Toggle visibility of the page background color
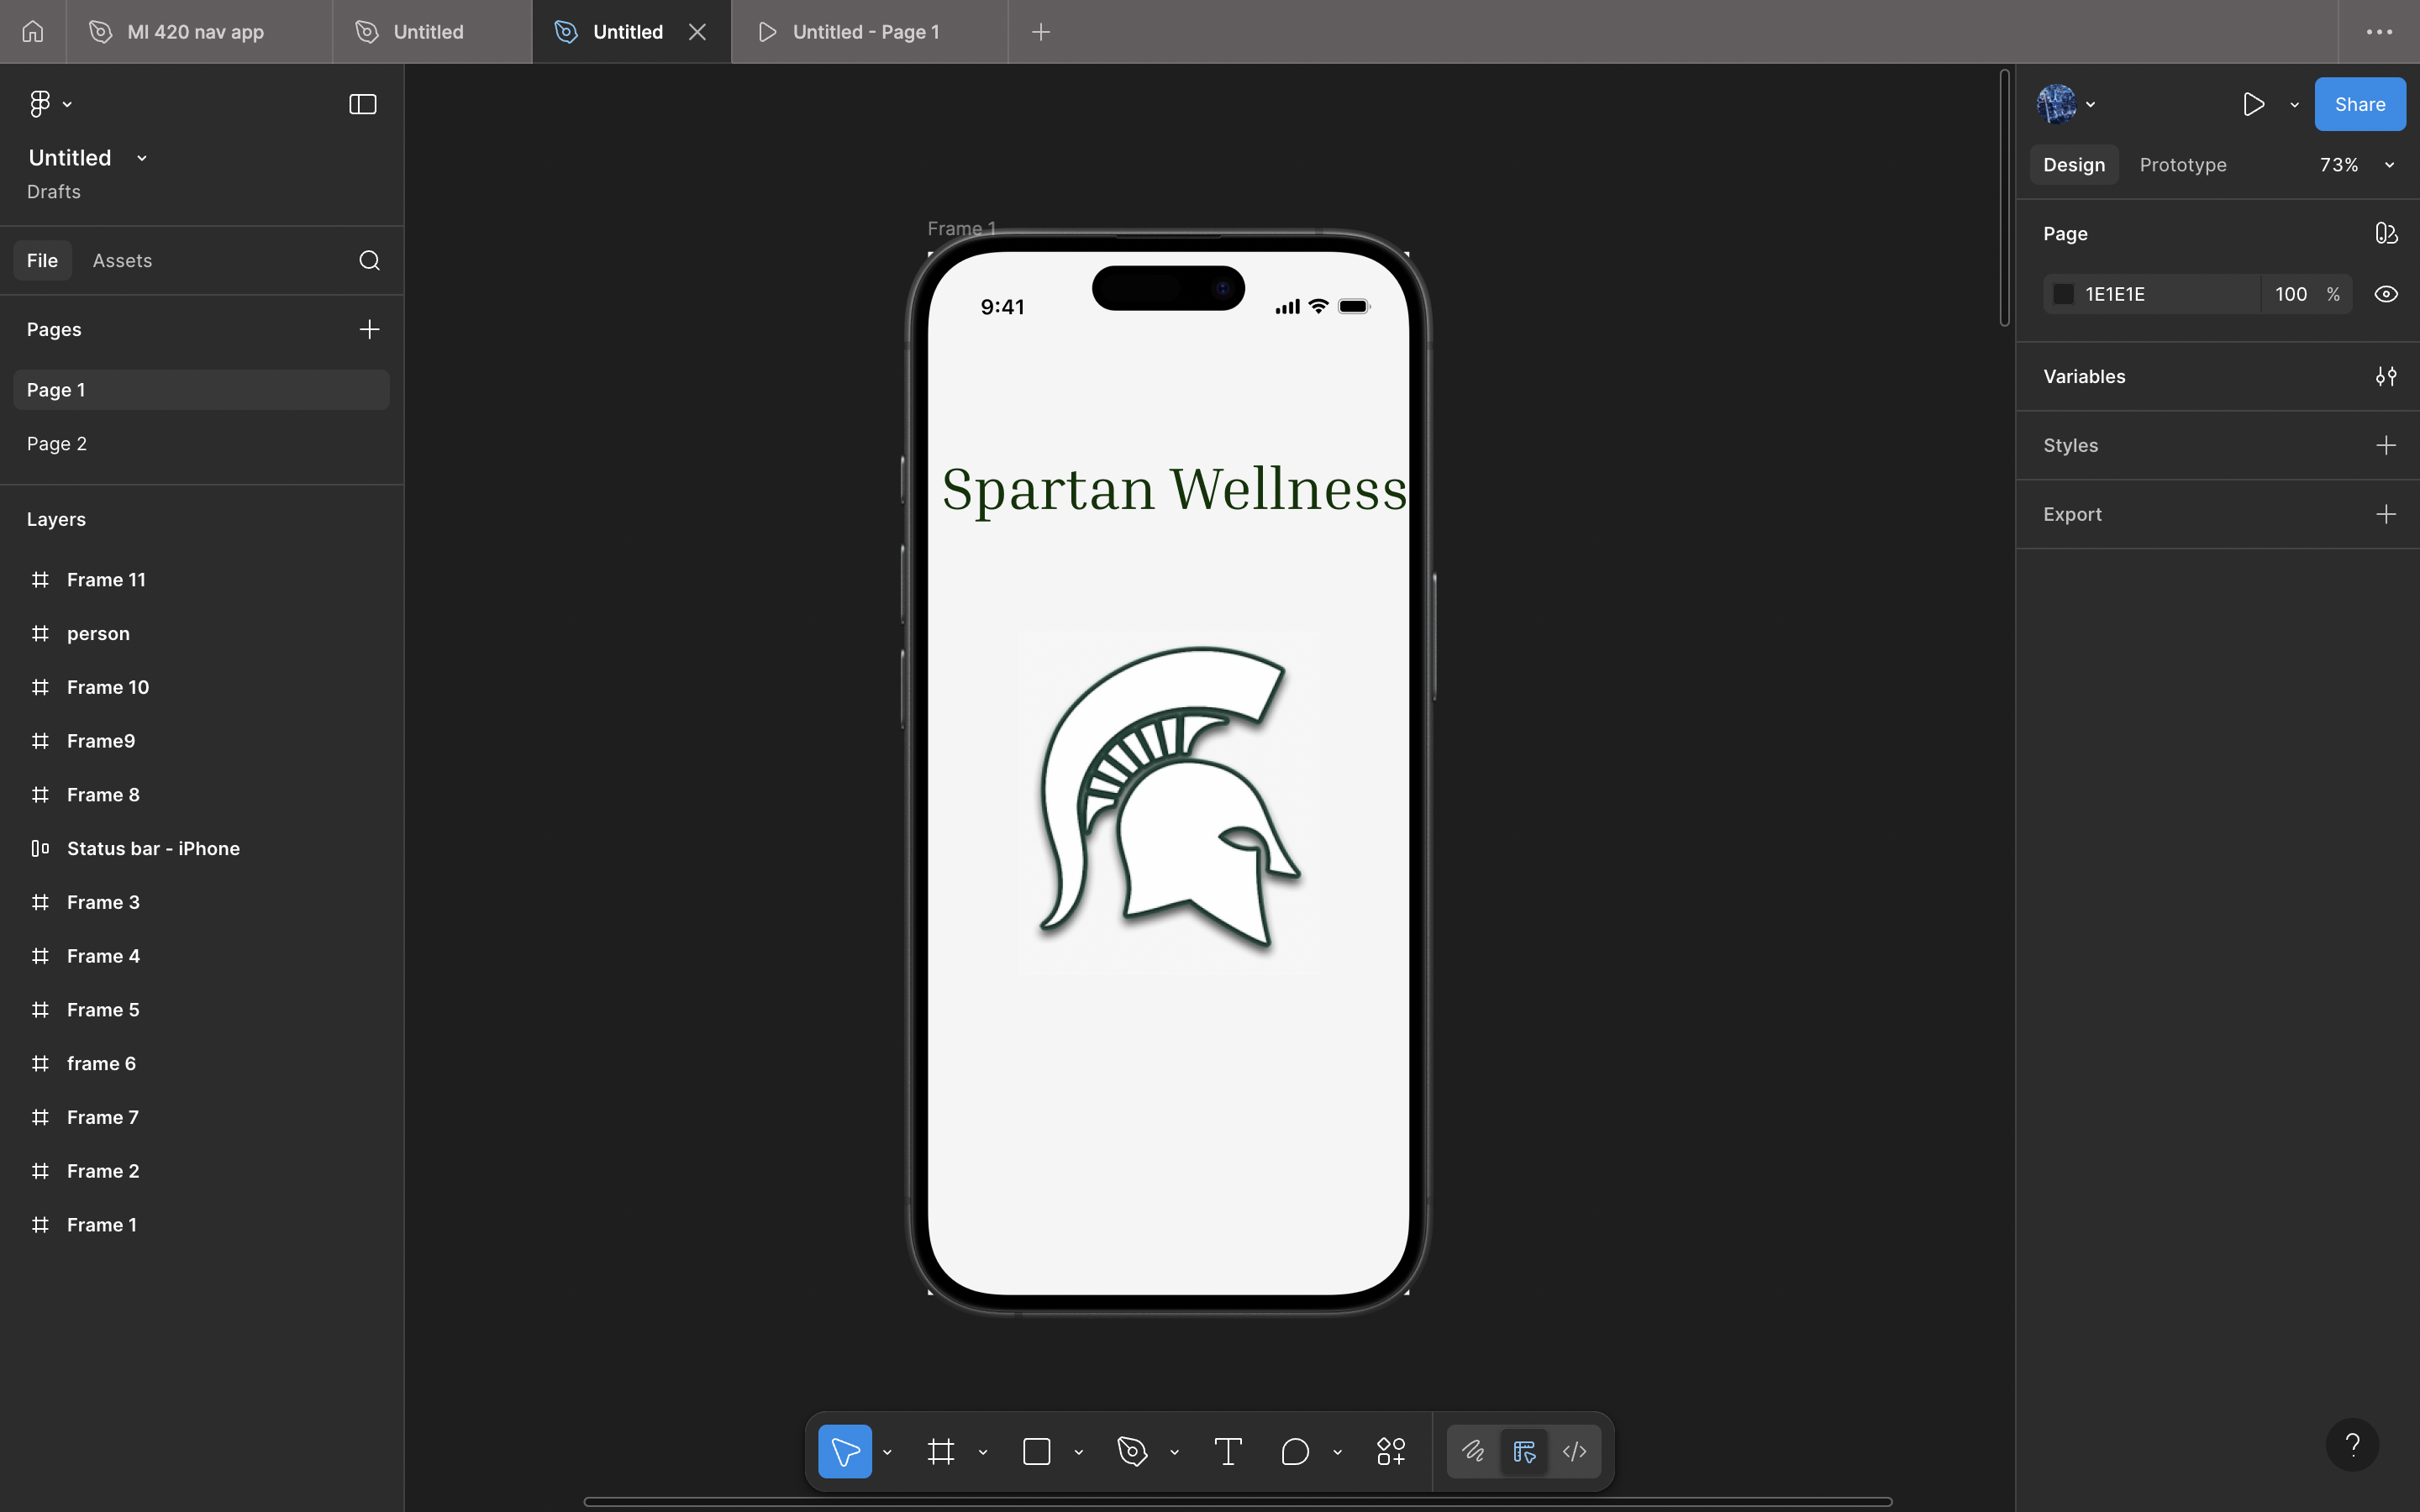2420x1512 pixels. 2386,293
